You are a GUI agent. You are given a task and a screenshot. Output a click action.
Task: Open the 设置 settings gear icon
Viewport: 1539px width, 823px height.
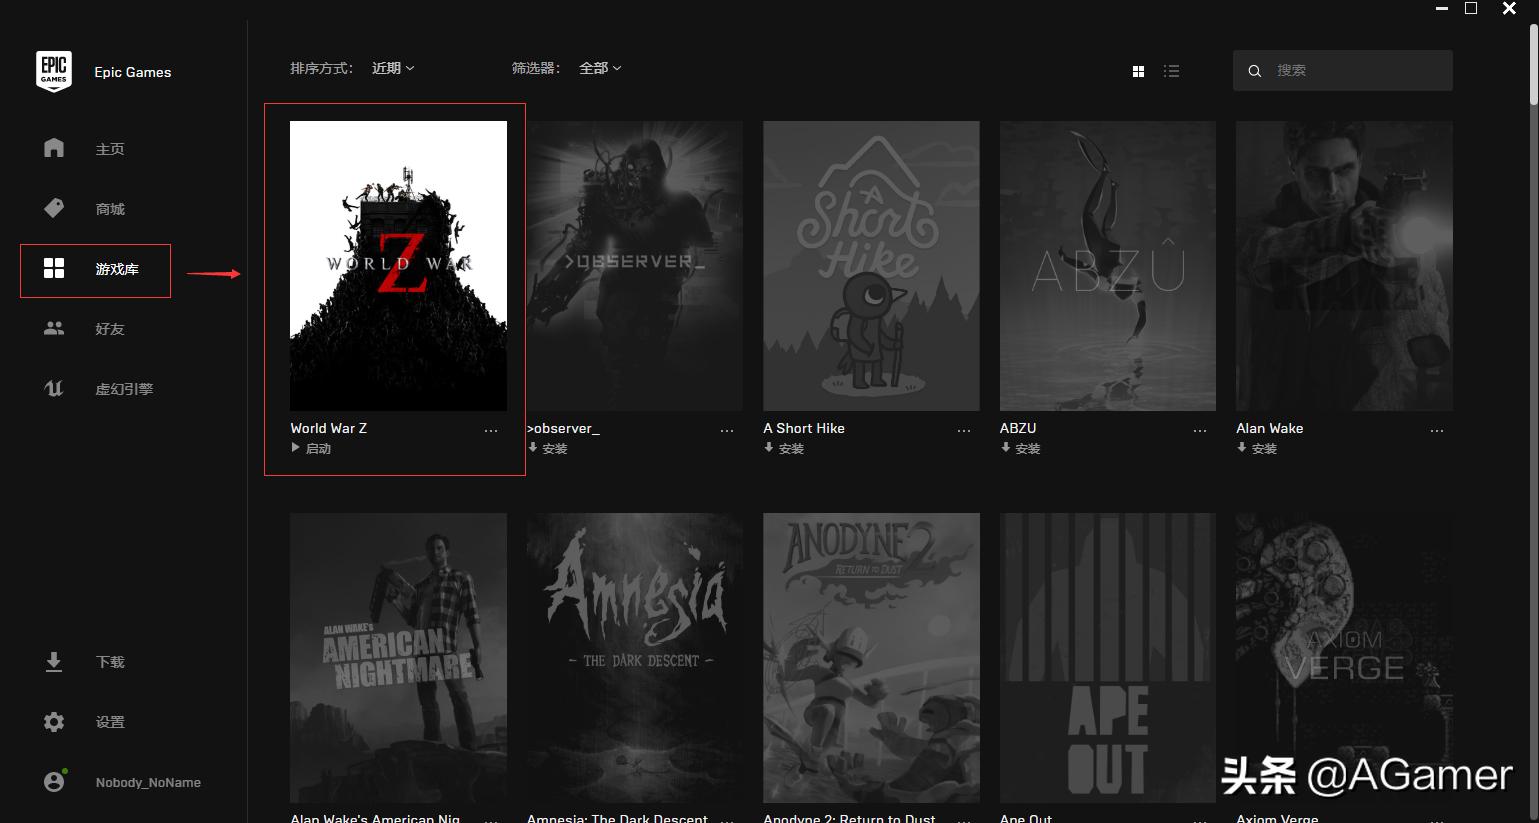[54, 721]
